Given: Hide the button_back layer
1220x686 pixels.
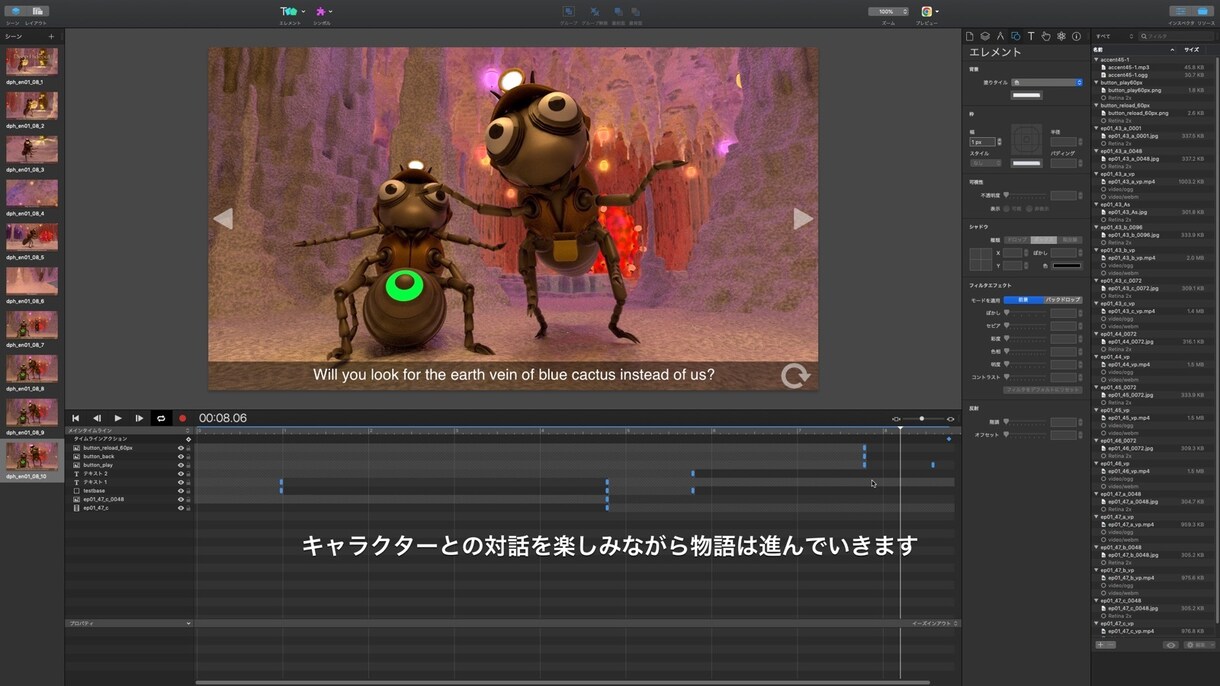Looking at the screenshot, I should [181, 456].
